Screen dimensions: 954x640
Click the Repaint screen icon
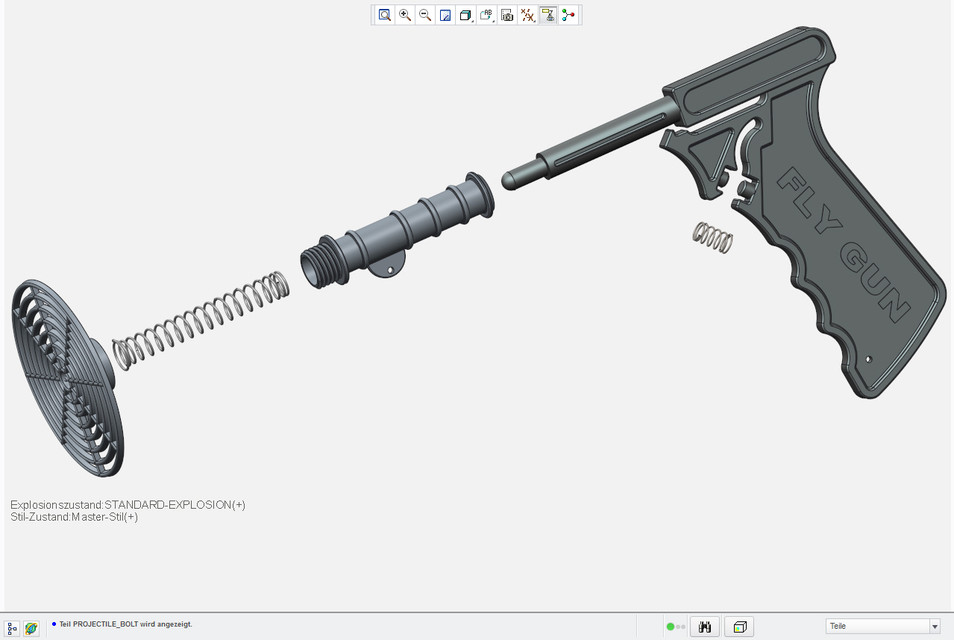tap(446, 15)
